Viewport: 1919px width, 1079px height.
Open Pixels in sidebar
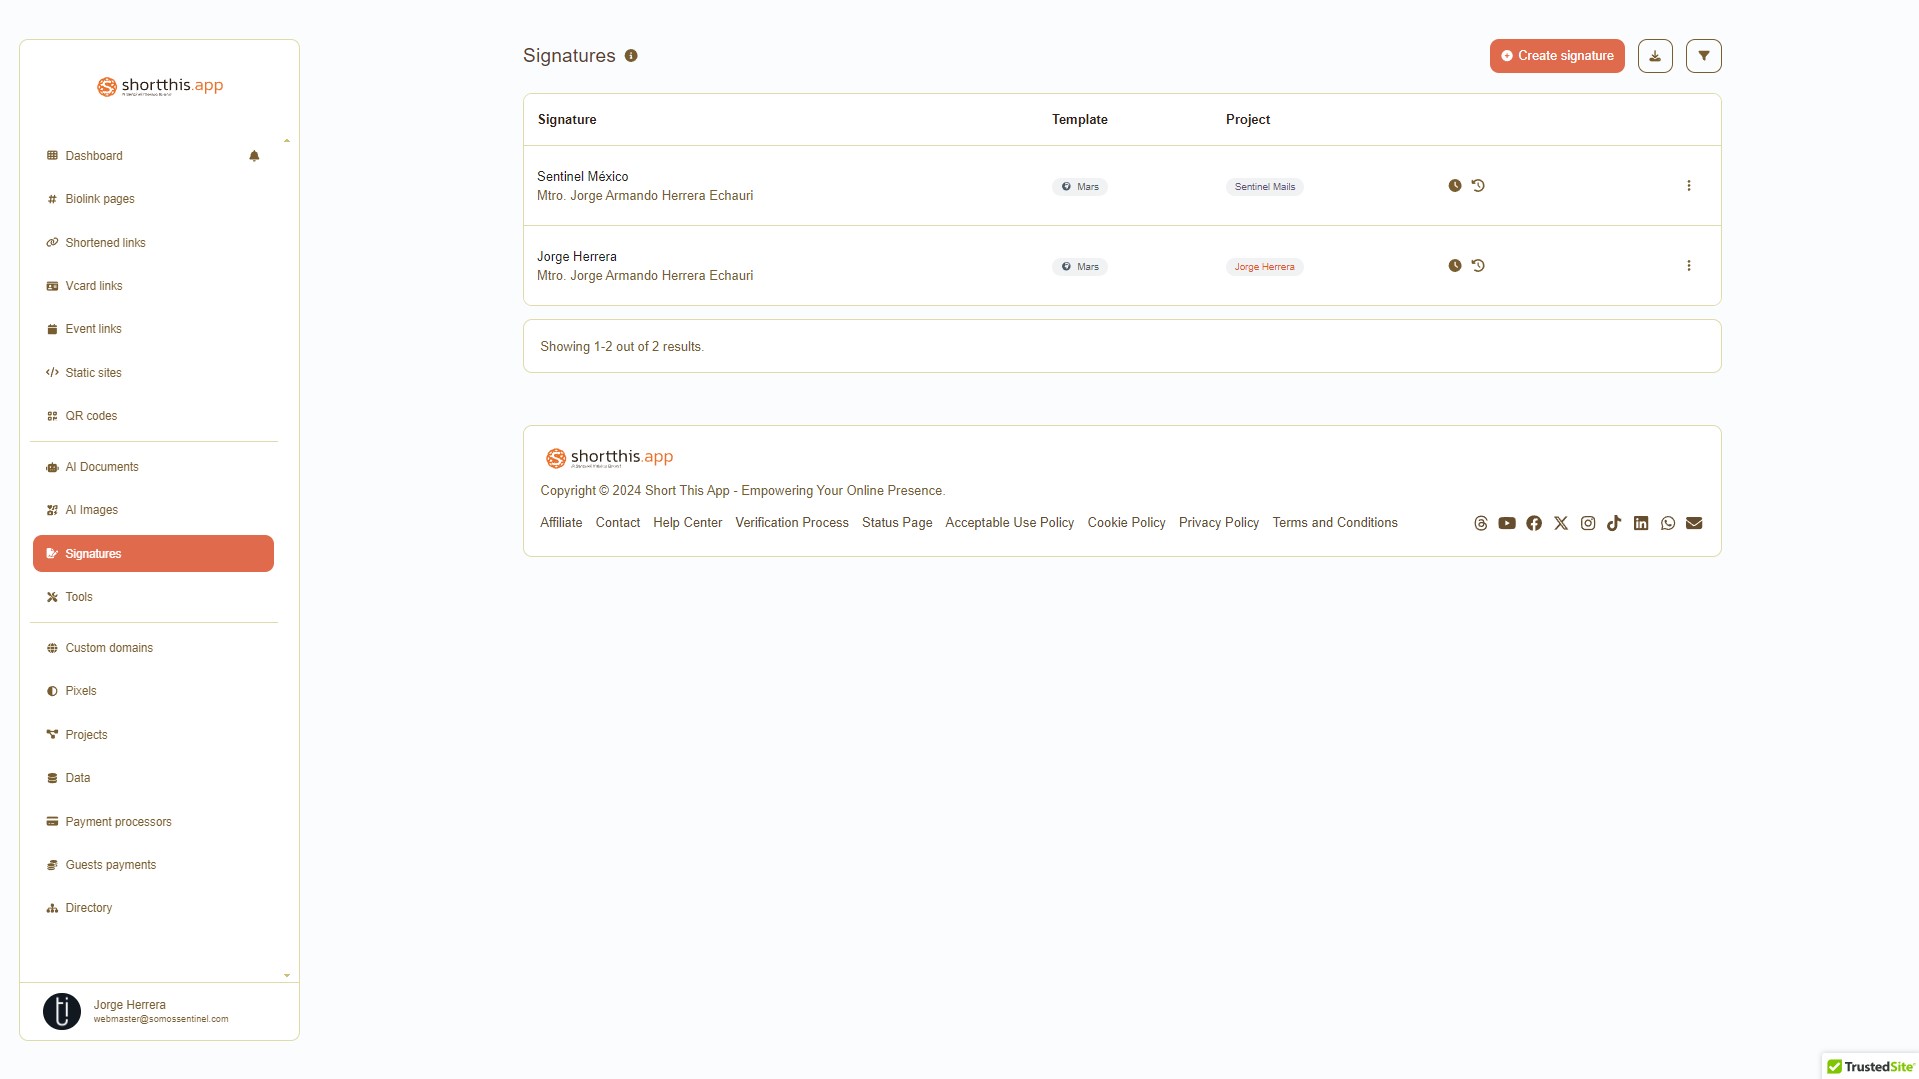pyautogui.click(x=81, y=691)
